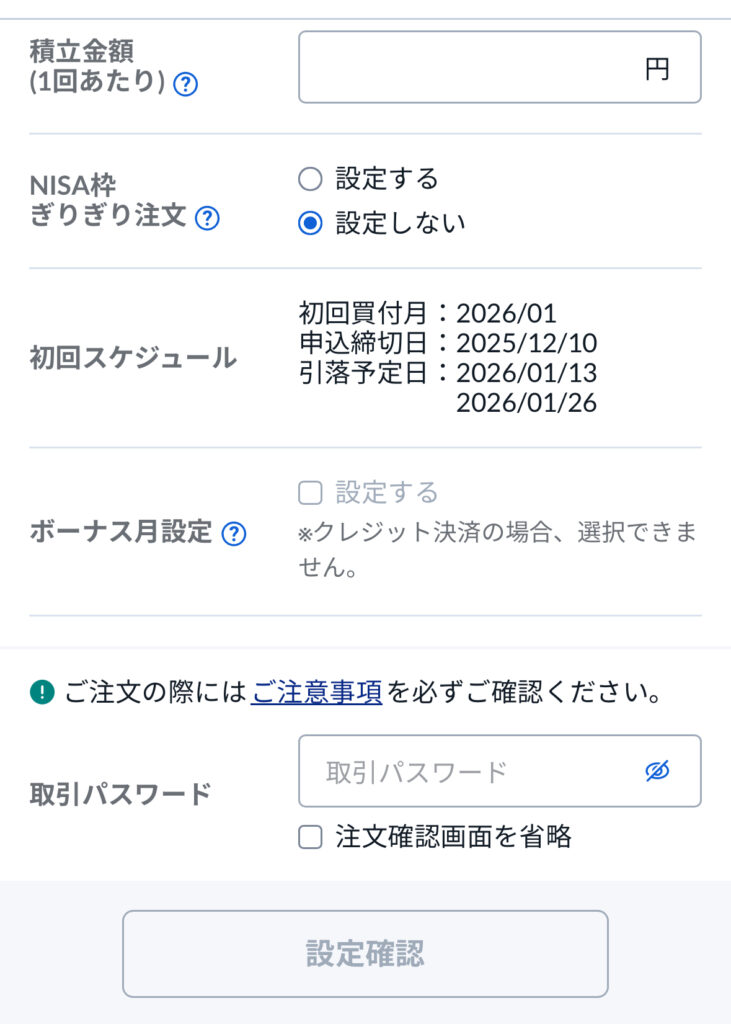Open the help icon beside 積立金額
The width and height of the screenshot is (731, 1024).
tap(185, 85)
